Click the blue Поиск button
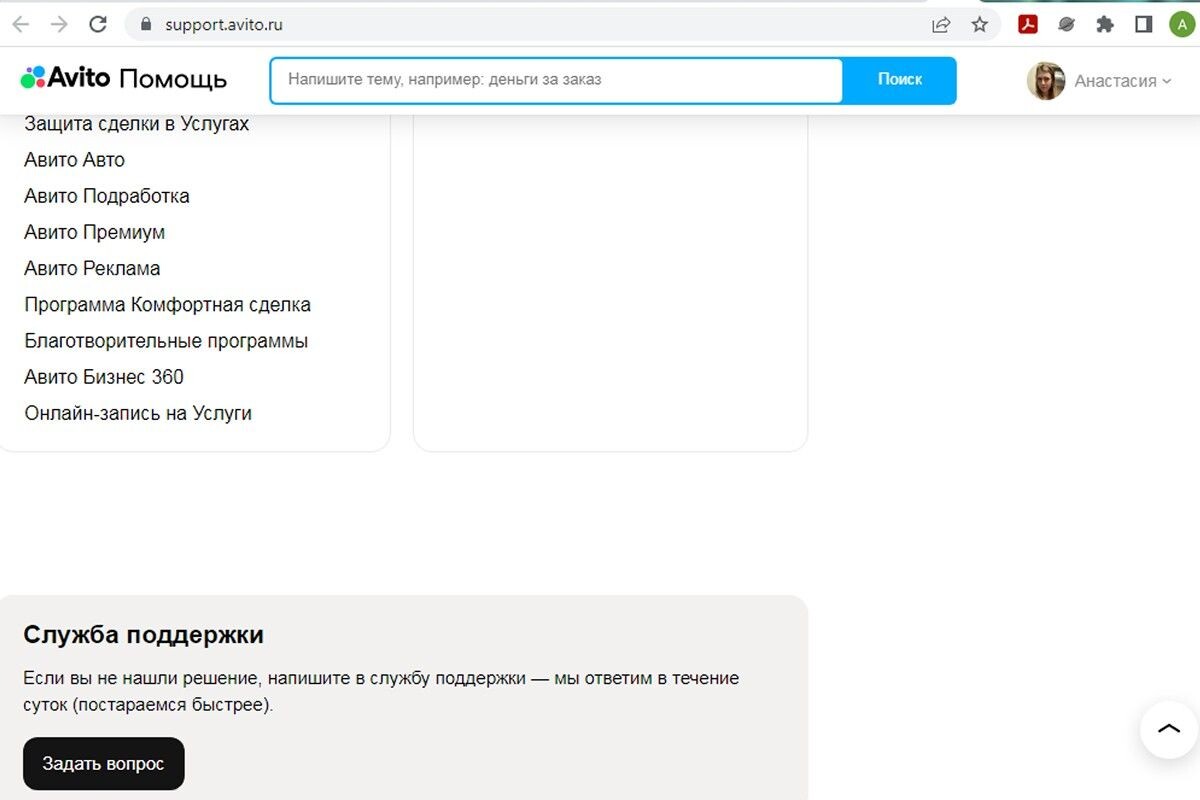The image size is (1200, 800). pos(900,80)
